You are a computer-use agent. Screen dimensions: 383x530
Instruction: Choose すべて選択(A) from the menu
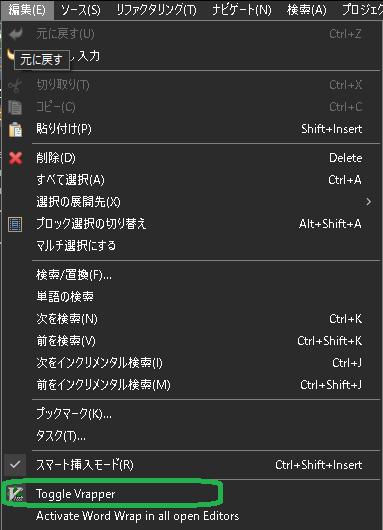click(x=191, y=179)
